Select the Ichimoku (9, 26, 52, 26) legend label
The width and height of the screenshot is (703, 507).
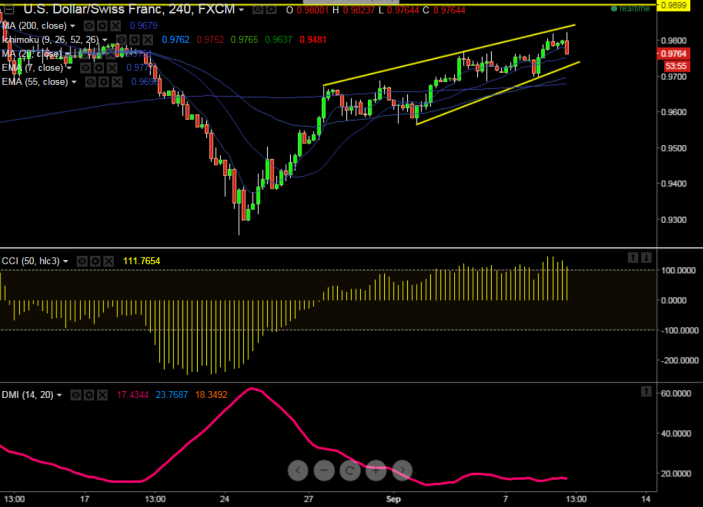click(50, 40)
